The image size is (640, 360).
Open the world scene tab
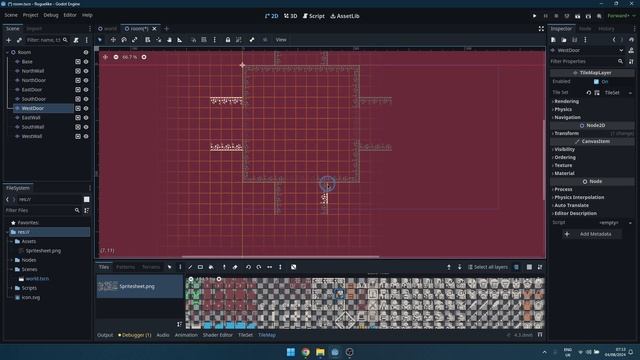(x=108, y=29)
